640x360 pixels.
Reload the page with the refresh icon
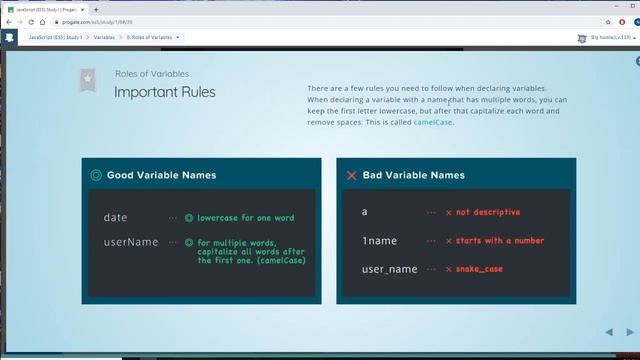31,22
